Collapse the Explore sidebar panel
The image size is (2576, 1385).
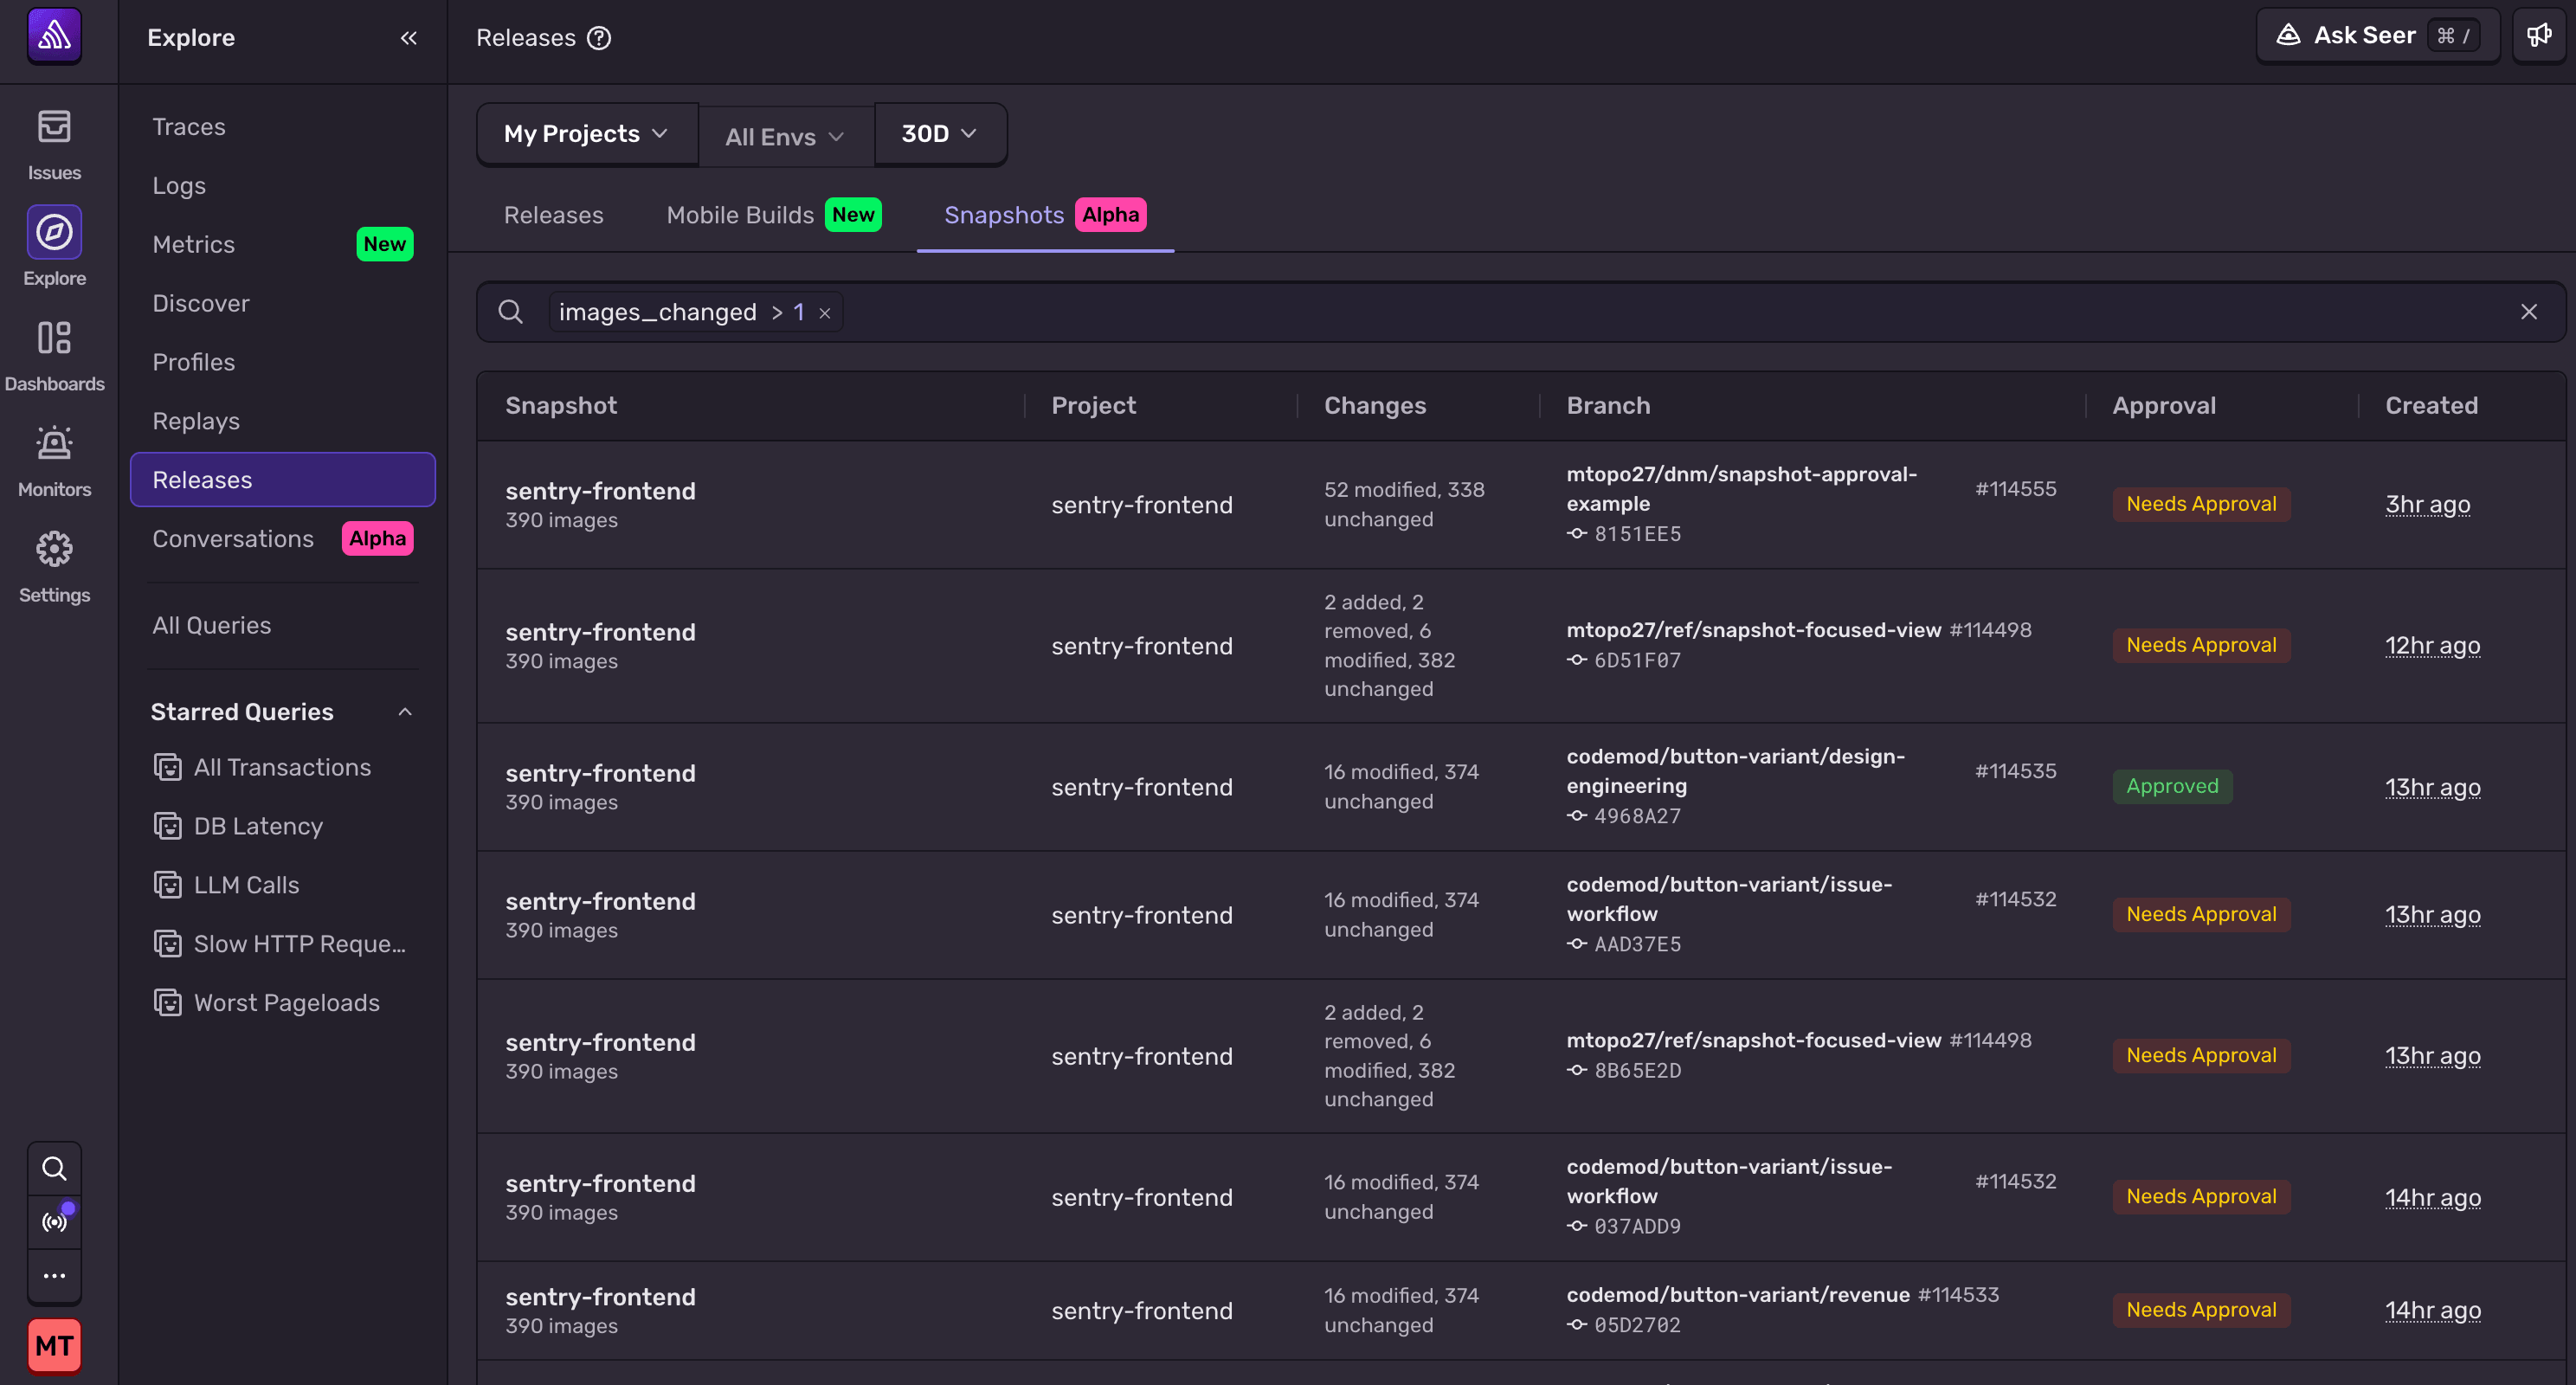pyautogui.click(x=408, y=38)
